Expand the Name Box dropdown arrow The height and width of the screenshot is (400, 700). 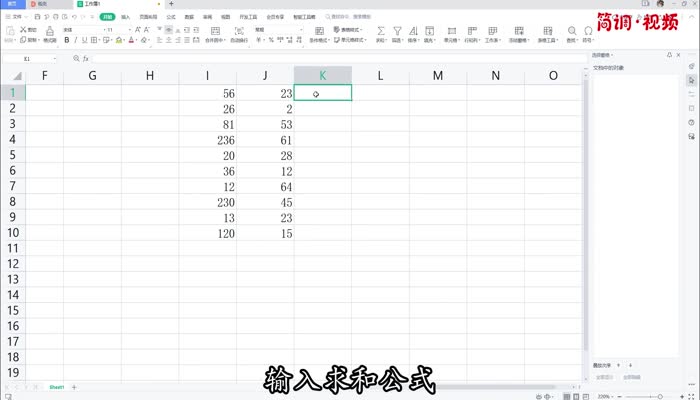(54, 59)
